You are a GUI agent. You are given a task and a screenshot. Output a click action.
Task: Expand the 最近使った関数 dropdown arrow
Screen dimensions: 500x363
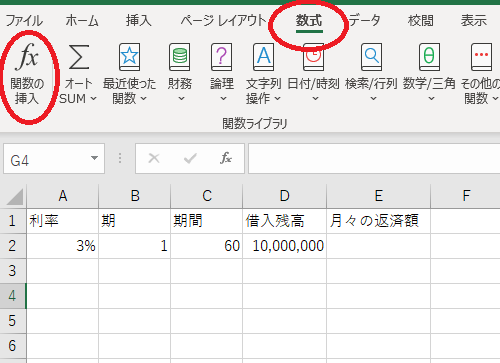coord(143,99)
